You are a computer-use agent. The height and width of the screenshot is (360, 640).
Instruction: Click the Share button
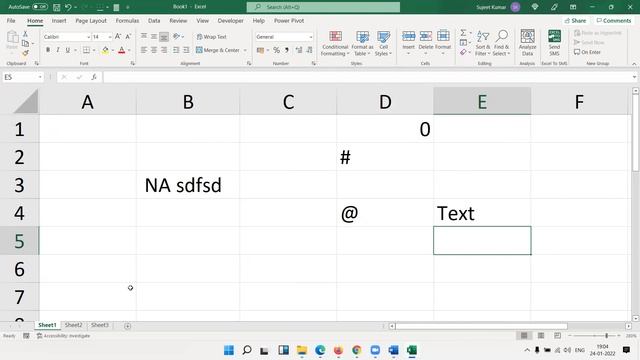pyautogui.click(x=576, y=20)
